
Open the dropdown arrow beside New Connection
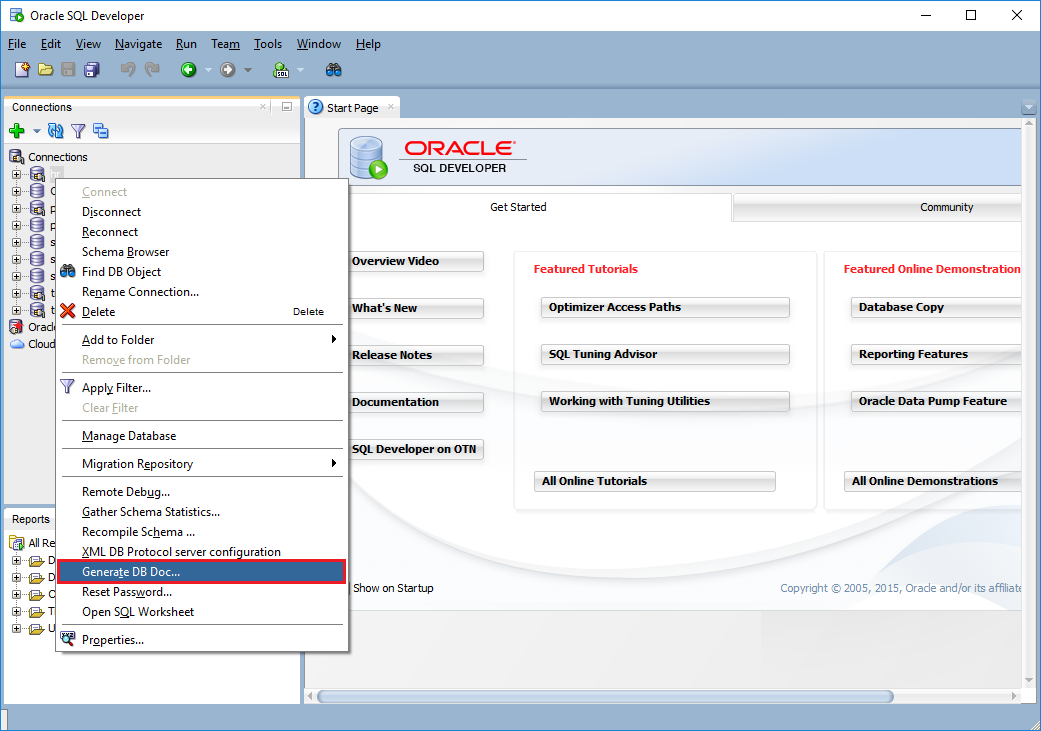[x=37, y=131]
